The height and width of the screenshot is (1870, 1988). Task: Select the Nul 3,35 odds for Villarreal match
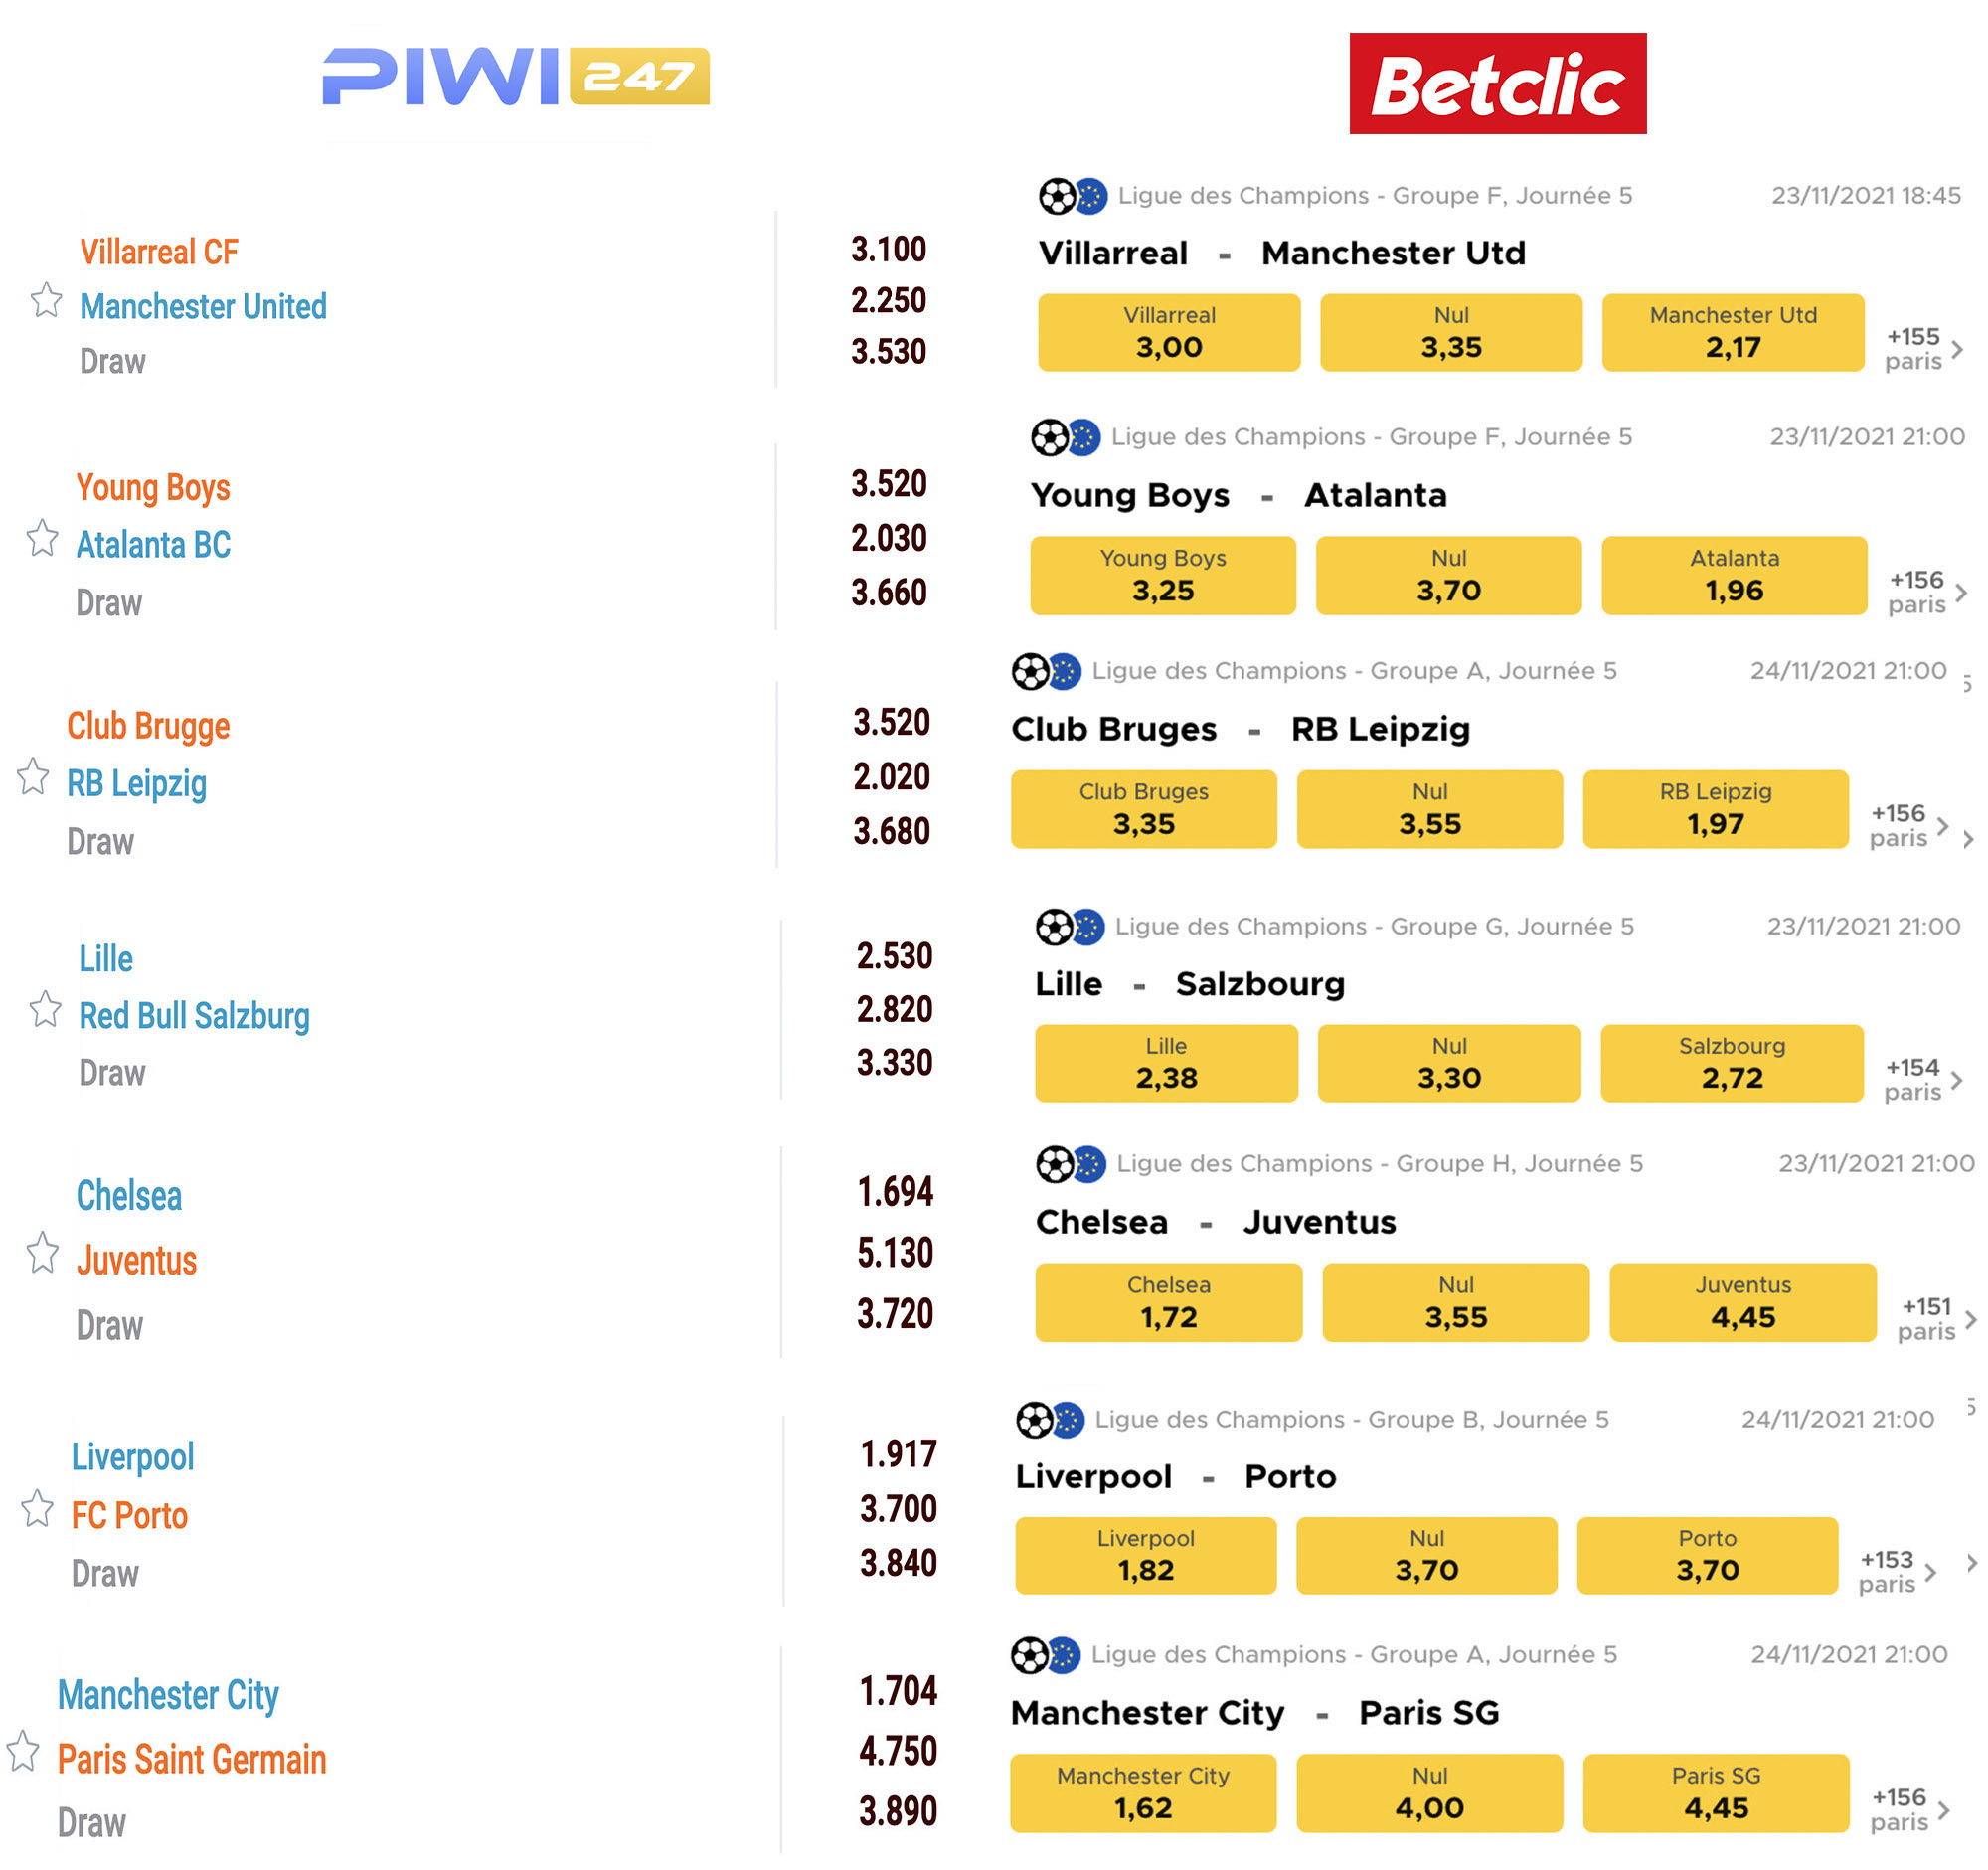click(x=1450, y=333)
